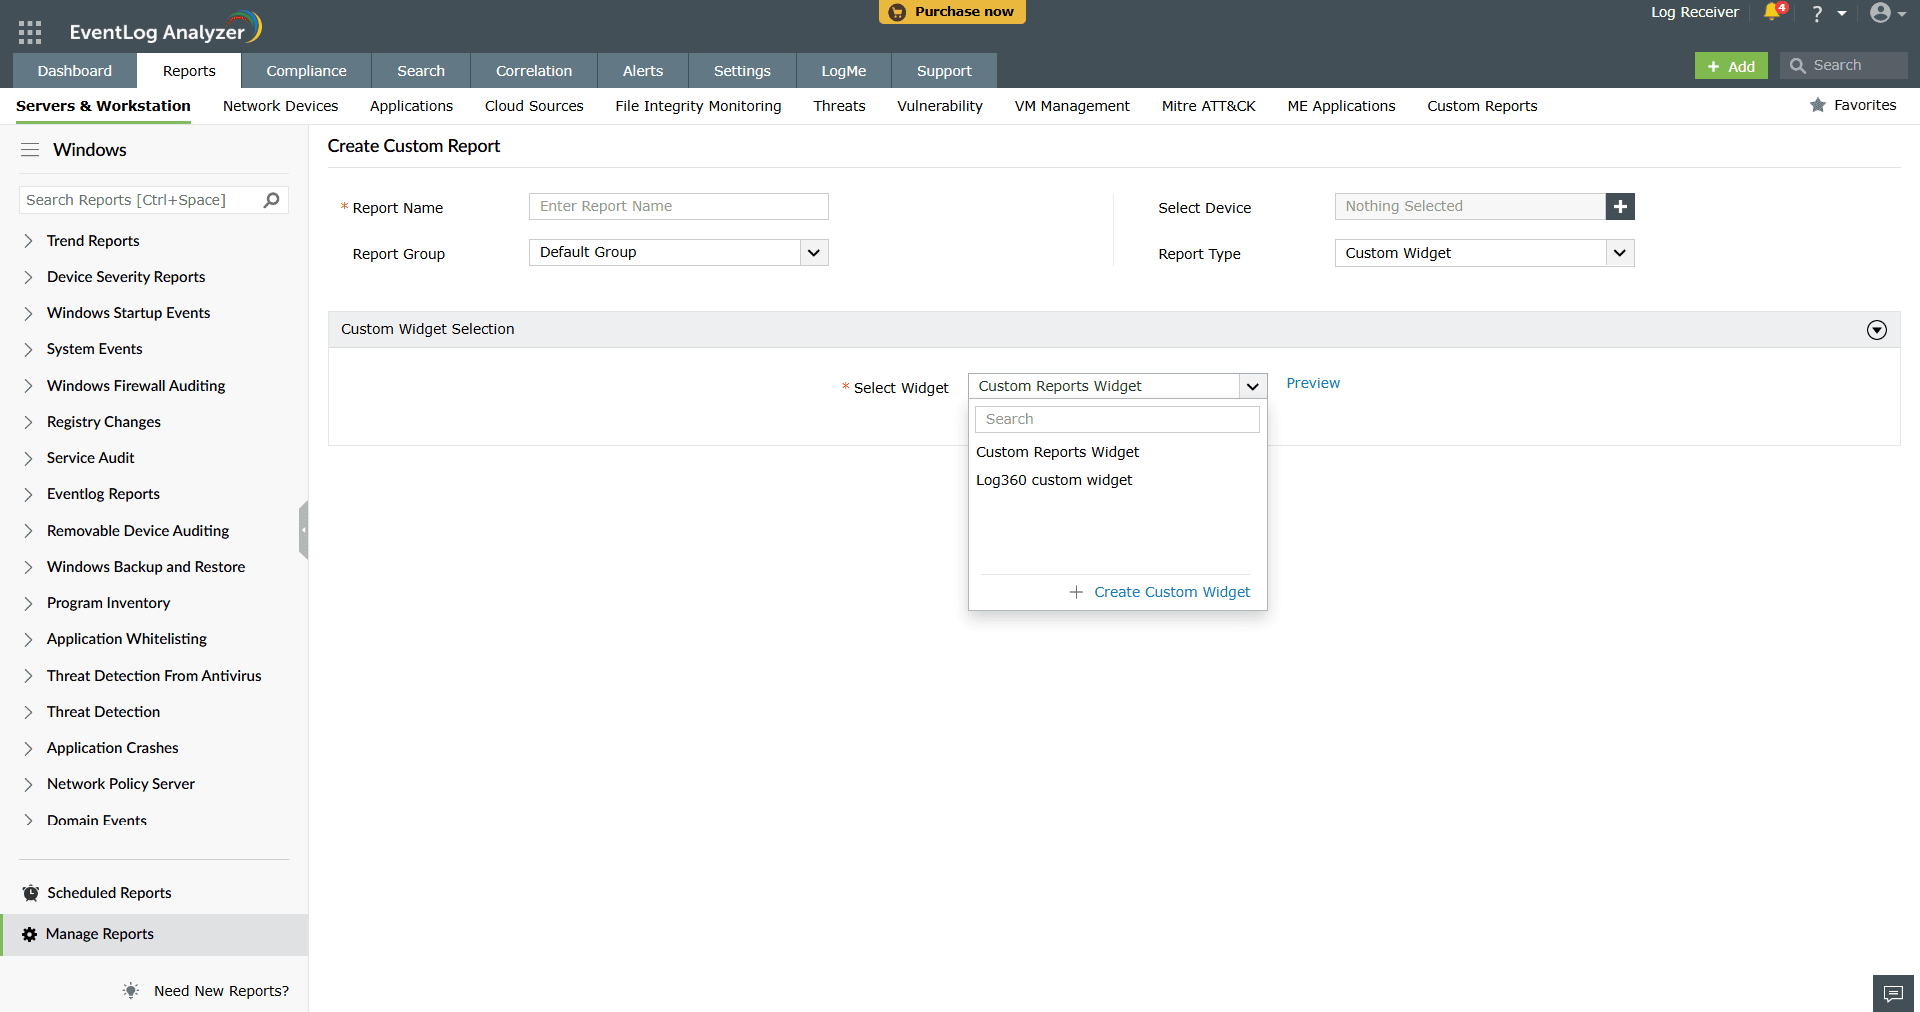Open the Cloud Sources sub-tab

(x=534, y=106)
